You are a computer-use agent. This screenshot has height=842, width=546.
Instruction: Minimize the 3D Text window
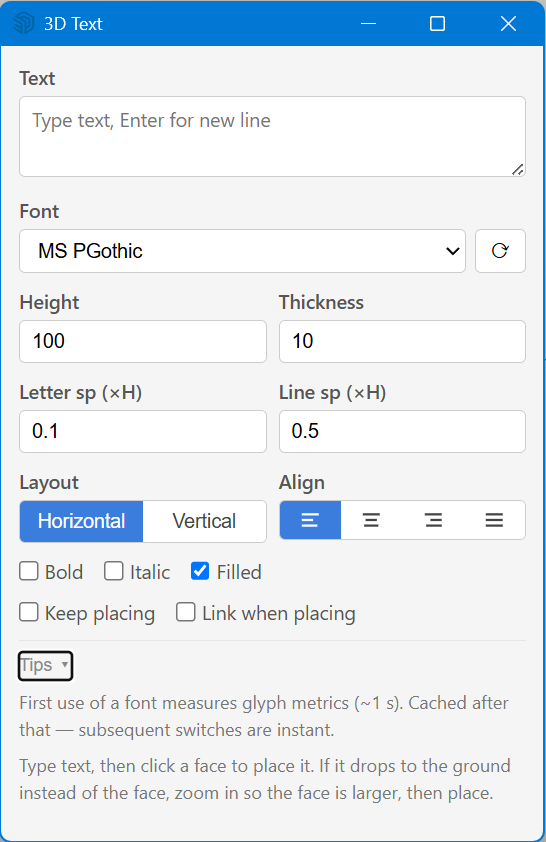pos(368,24)
